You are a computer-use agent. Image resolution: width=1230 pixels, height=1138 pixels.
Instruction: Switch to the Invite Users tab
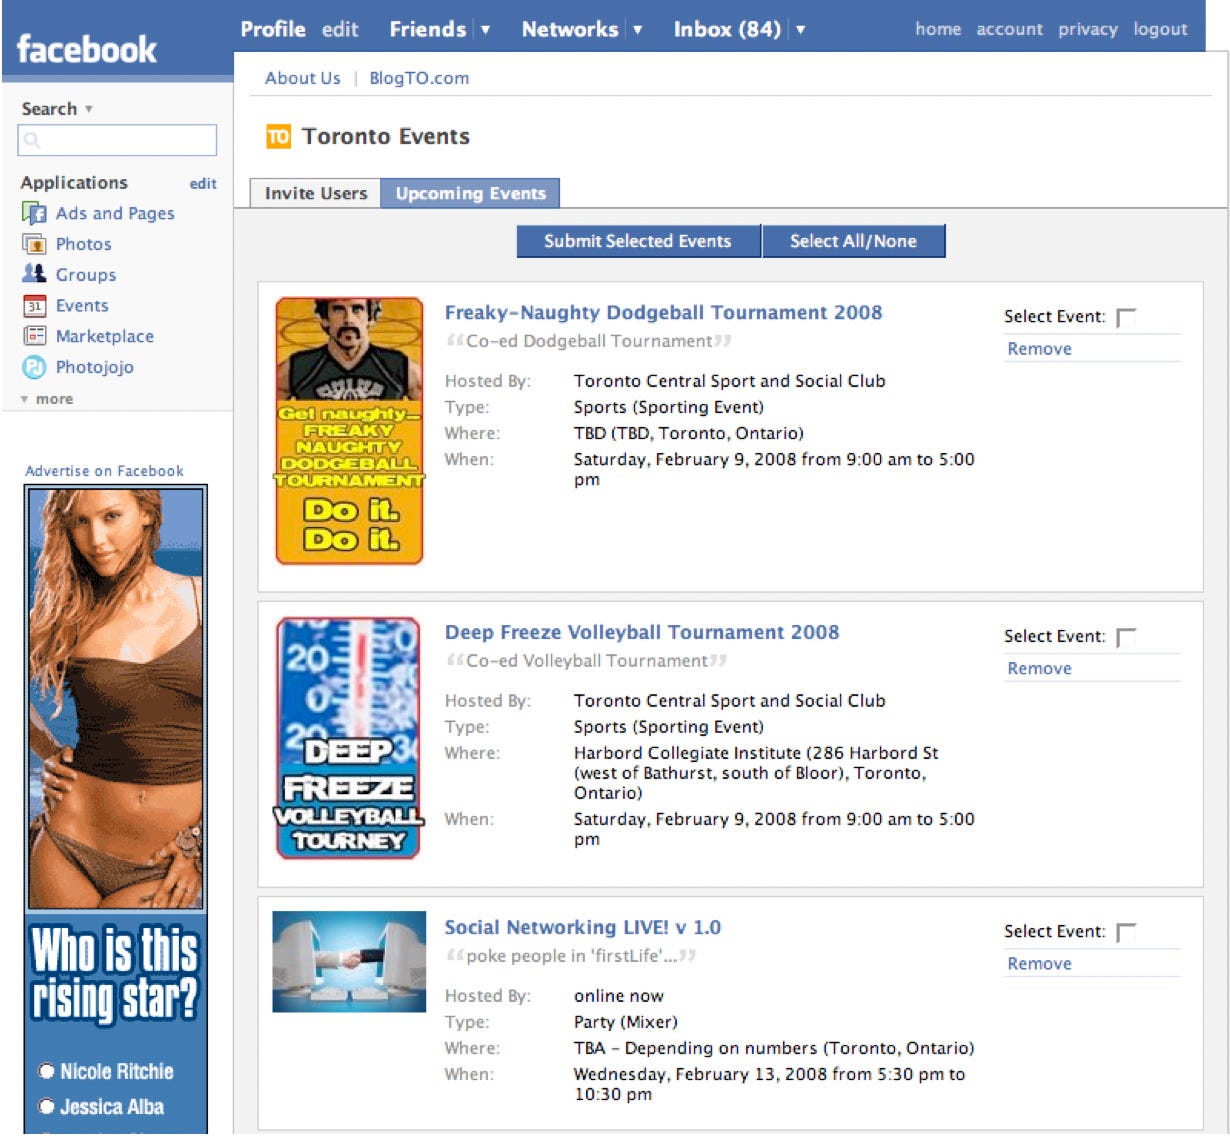click(315, 193)
